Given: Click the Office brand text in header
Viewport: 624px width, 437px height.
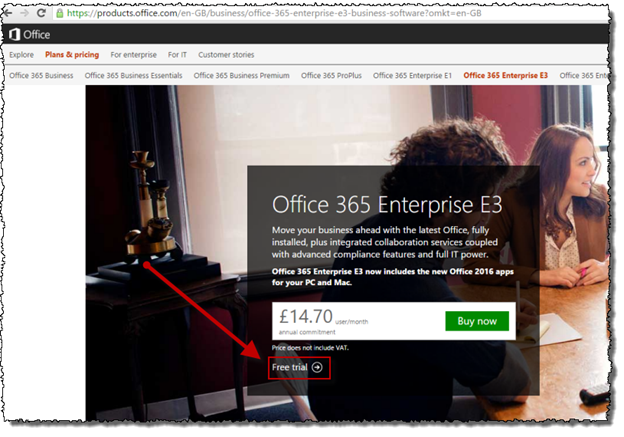Looking at the screenshot, I should click(37, 35).
